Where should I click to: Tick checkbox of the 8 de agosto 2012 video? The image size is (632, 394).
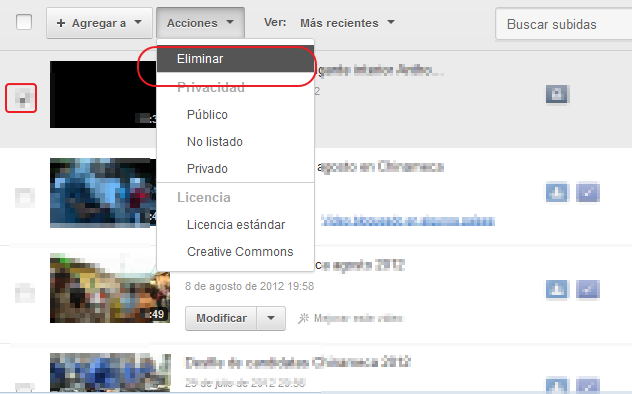pyautogui.click(x=25, y=292)
